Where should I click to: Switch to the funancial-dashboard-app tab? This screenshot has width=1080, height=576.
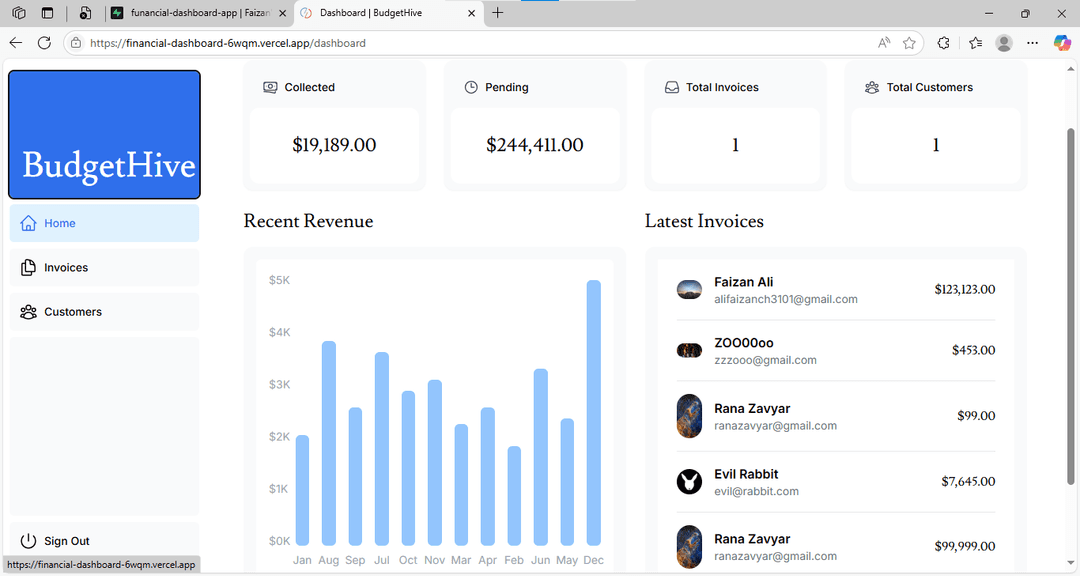[200, 13]
